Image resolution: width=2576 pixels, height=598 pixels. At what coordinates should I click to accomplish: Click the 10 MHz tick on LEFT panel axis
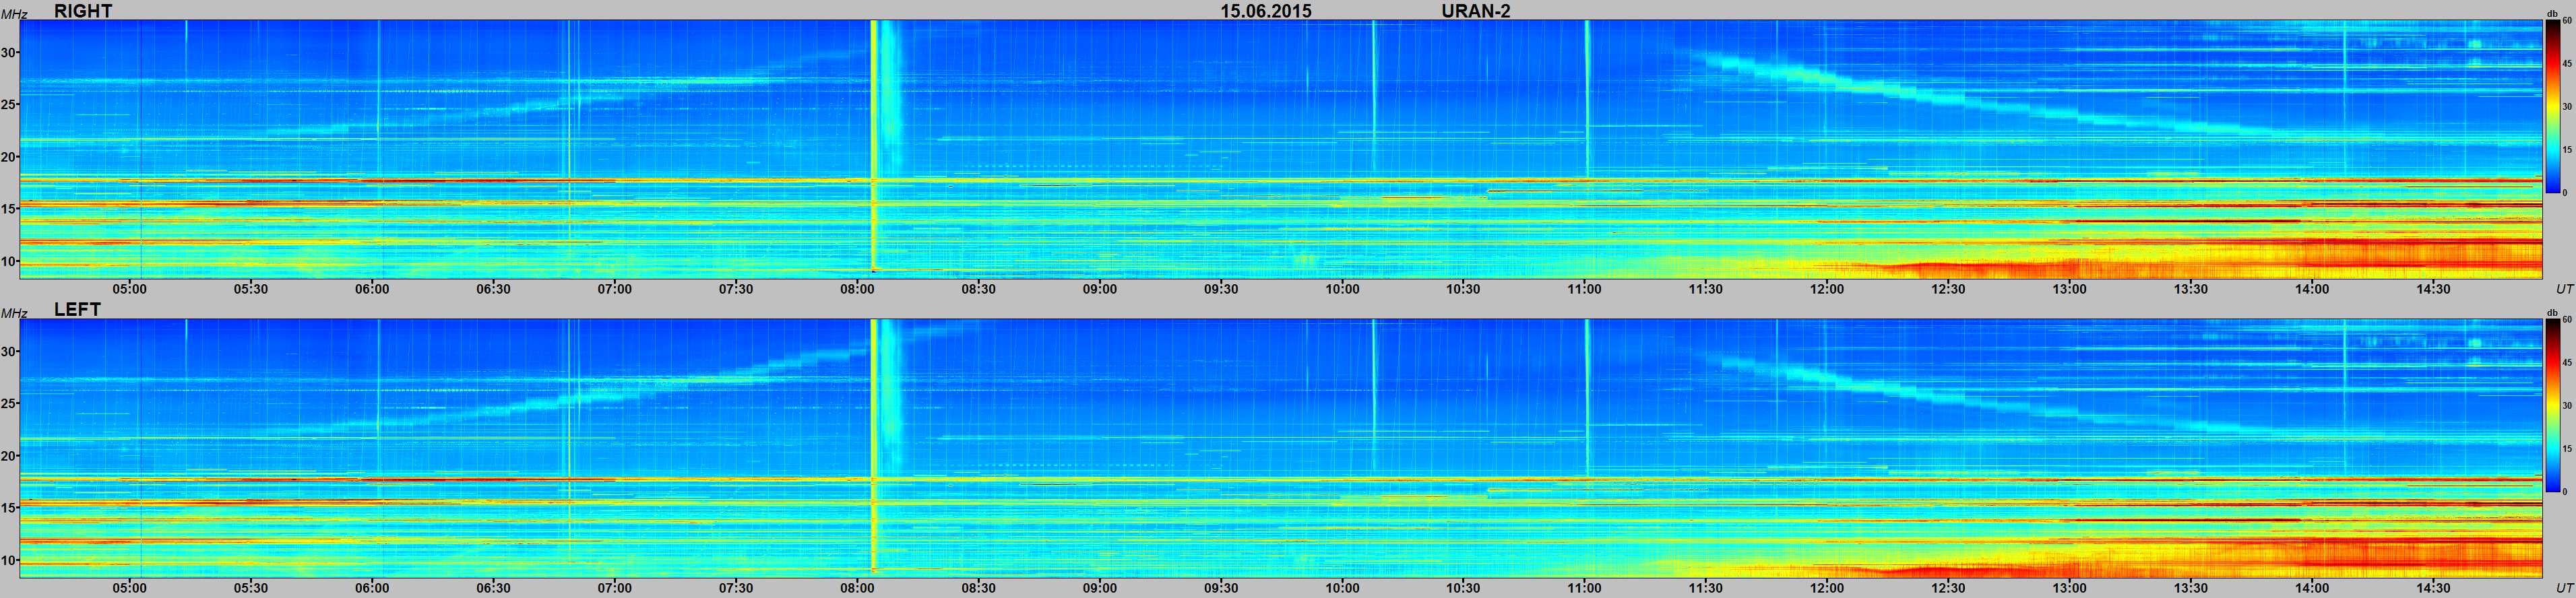(x=8, y=560)
